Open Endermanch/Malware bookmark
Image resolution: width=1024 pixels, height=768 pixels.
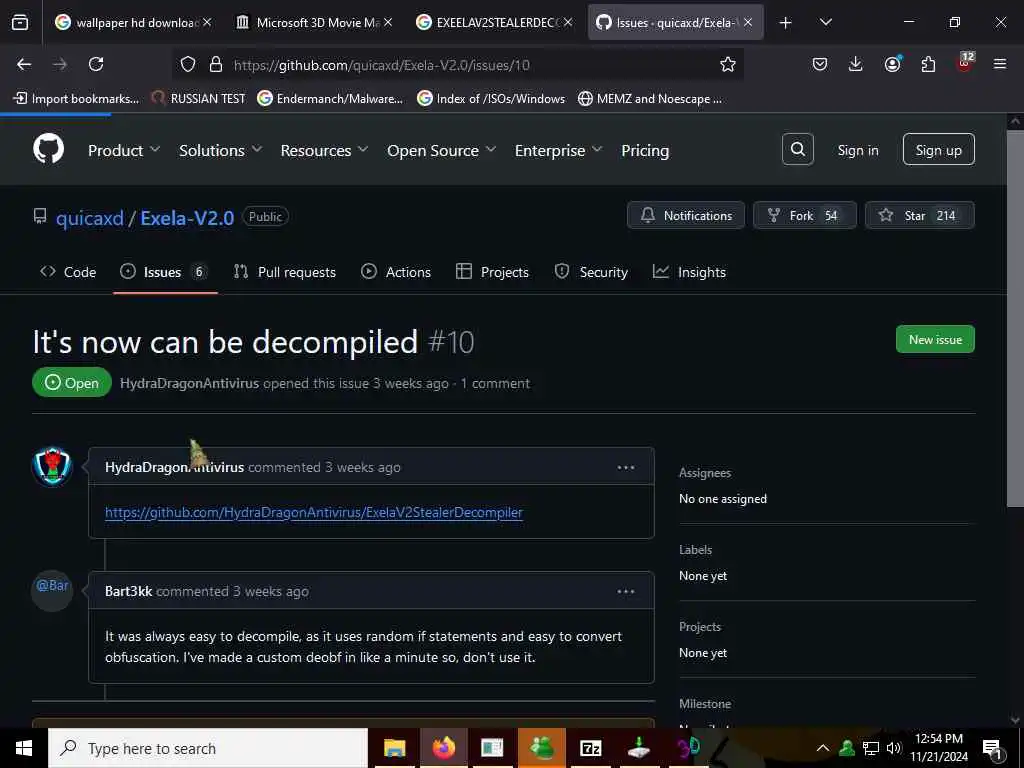point(330,99)
